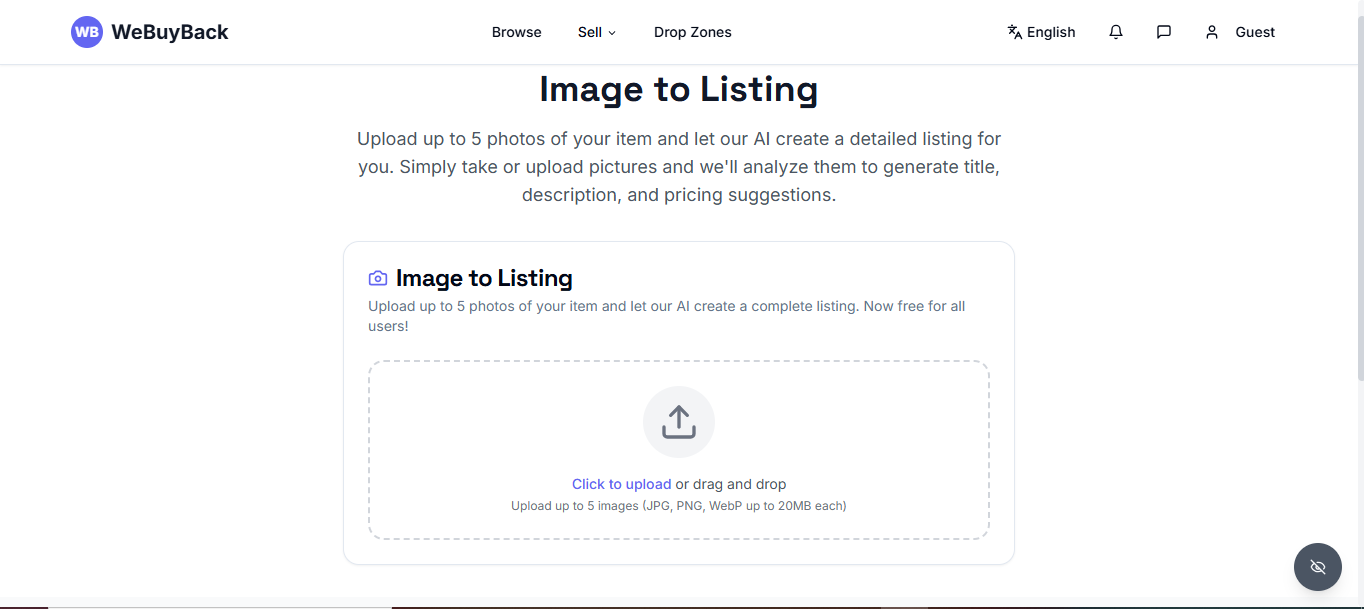Open the English language selector

(x=1041, y=32)
